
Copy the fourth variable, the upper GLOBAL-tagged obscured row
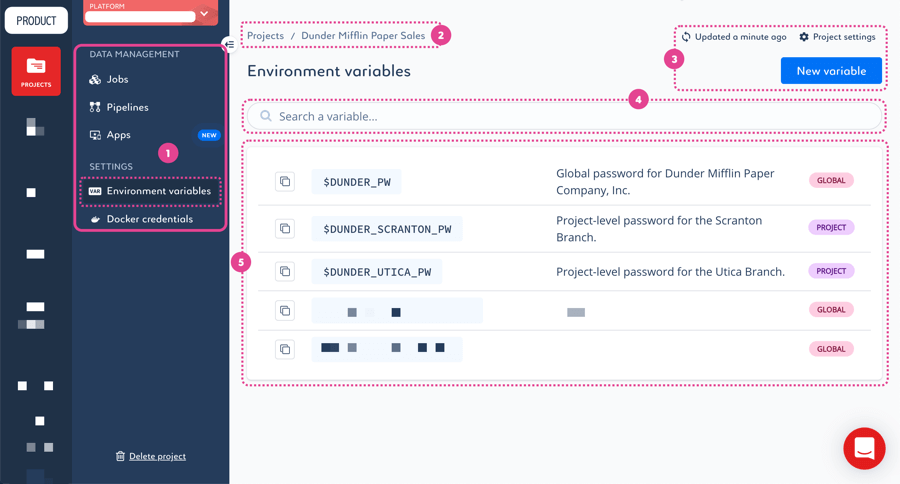click(x=285, y=311)
